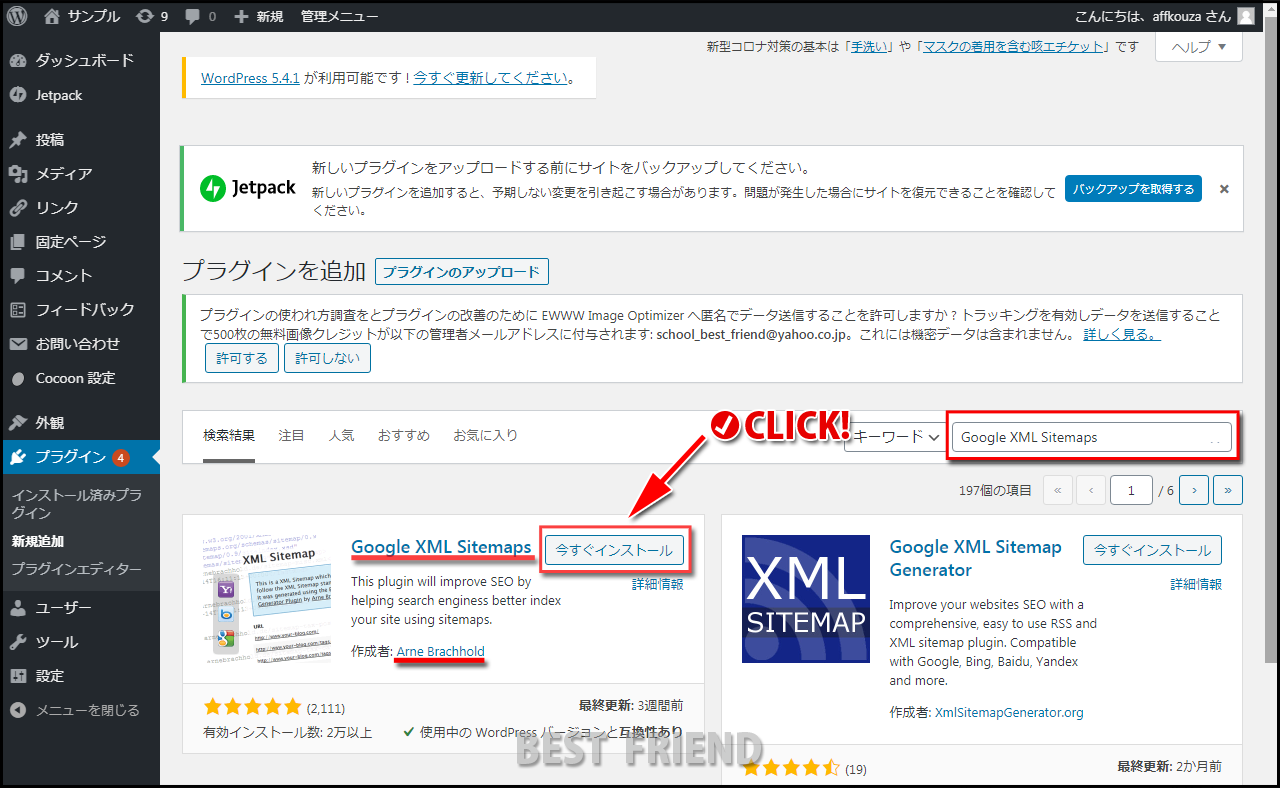
Task: Select the 検索結果 tab
Action: click(x=229, y=436)
